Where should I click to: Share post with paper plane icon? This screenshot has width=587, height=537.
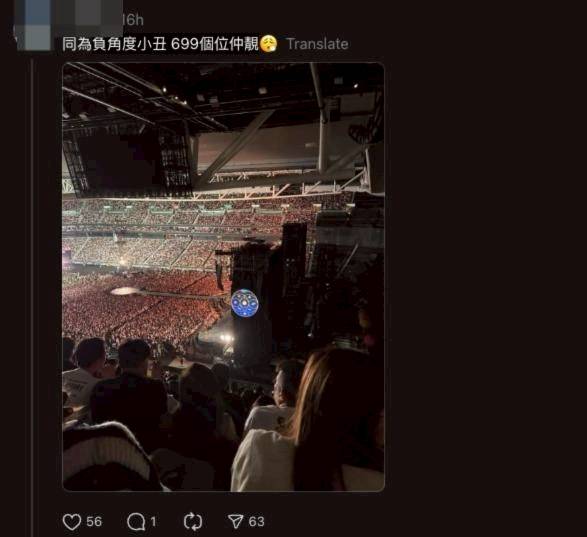point(235,521)
